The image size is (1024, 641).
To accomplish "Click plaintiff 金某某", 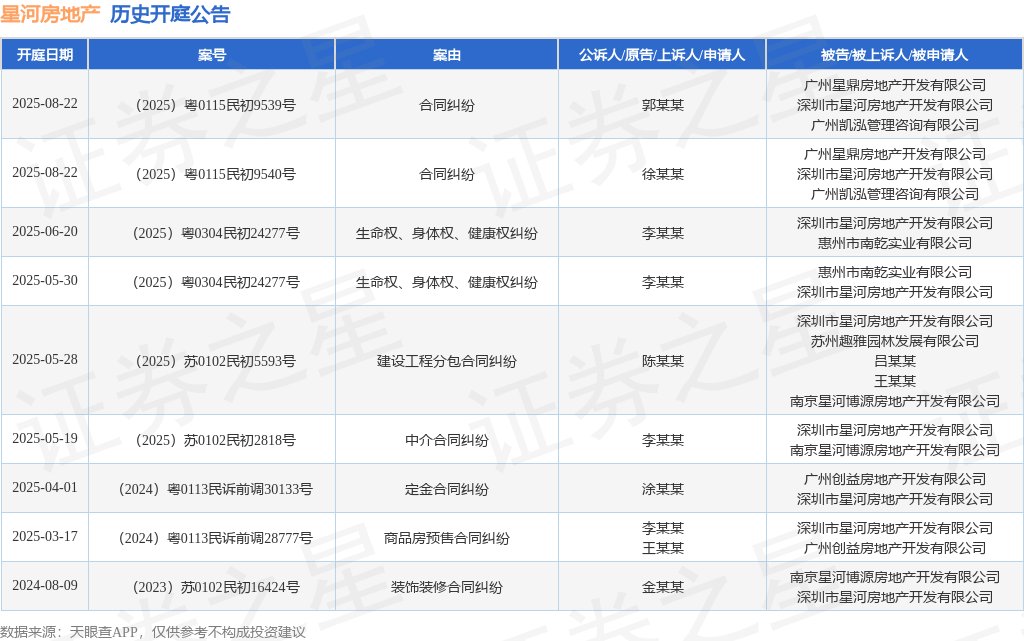I will 662,587.
